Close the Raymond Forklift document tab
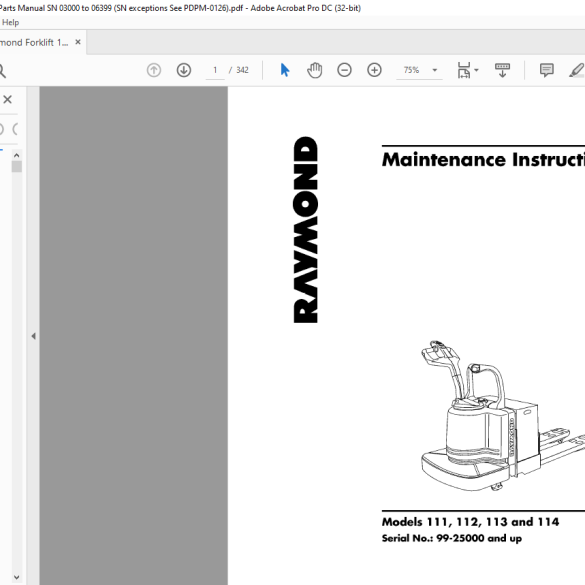This screenshot has height=585, width=585. click(x=78, y=42)
